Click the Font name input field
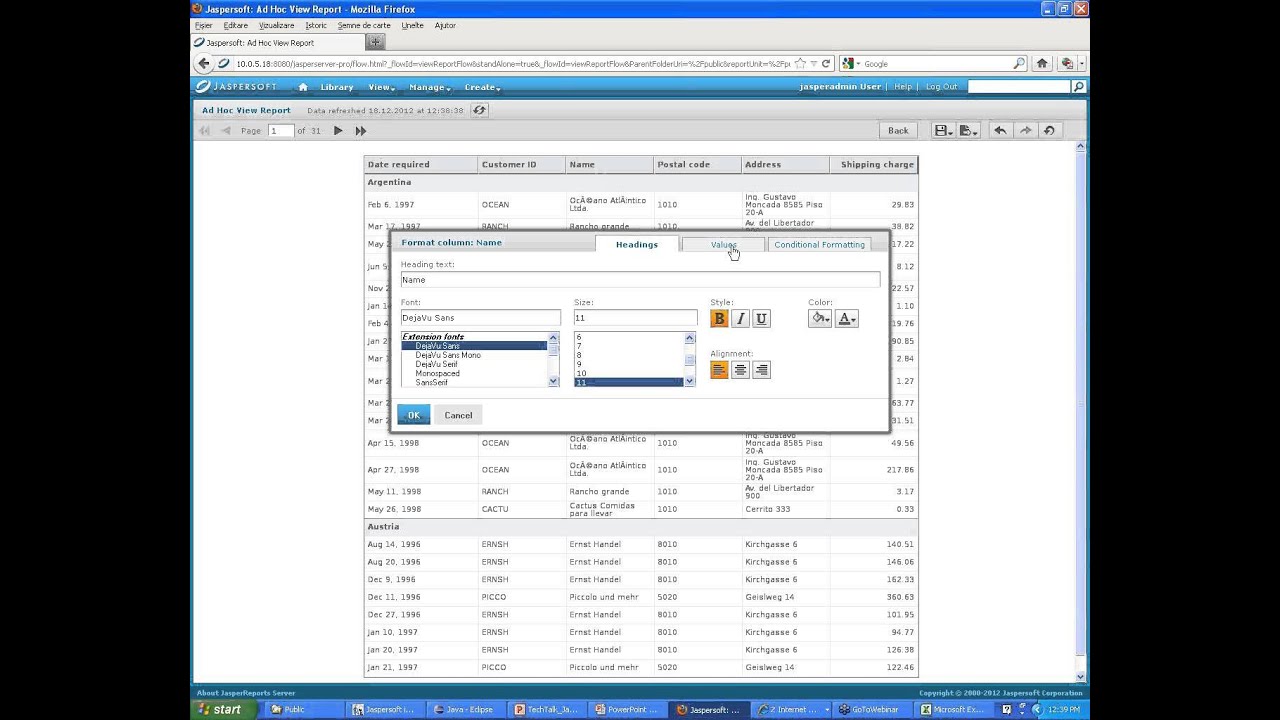 click(480, 318)
